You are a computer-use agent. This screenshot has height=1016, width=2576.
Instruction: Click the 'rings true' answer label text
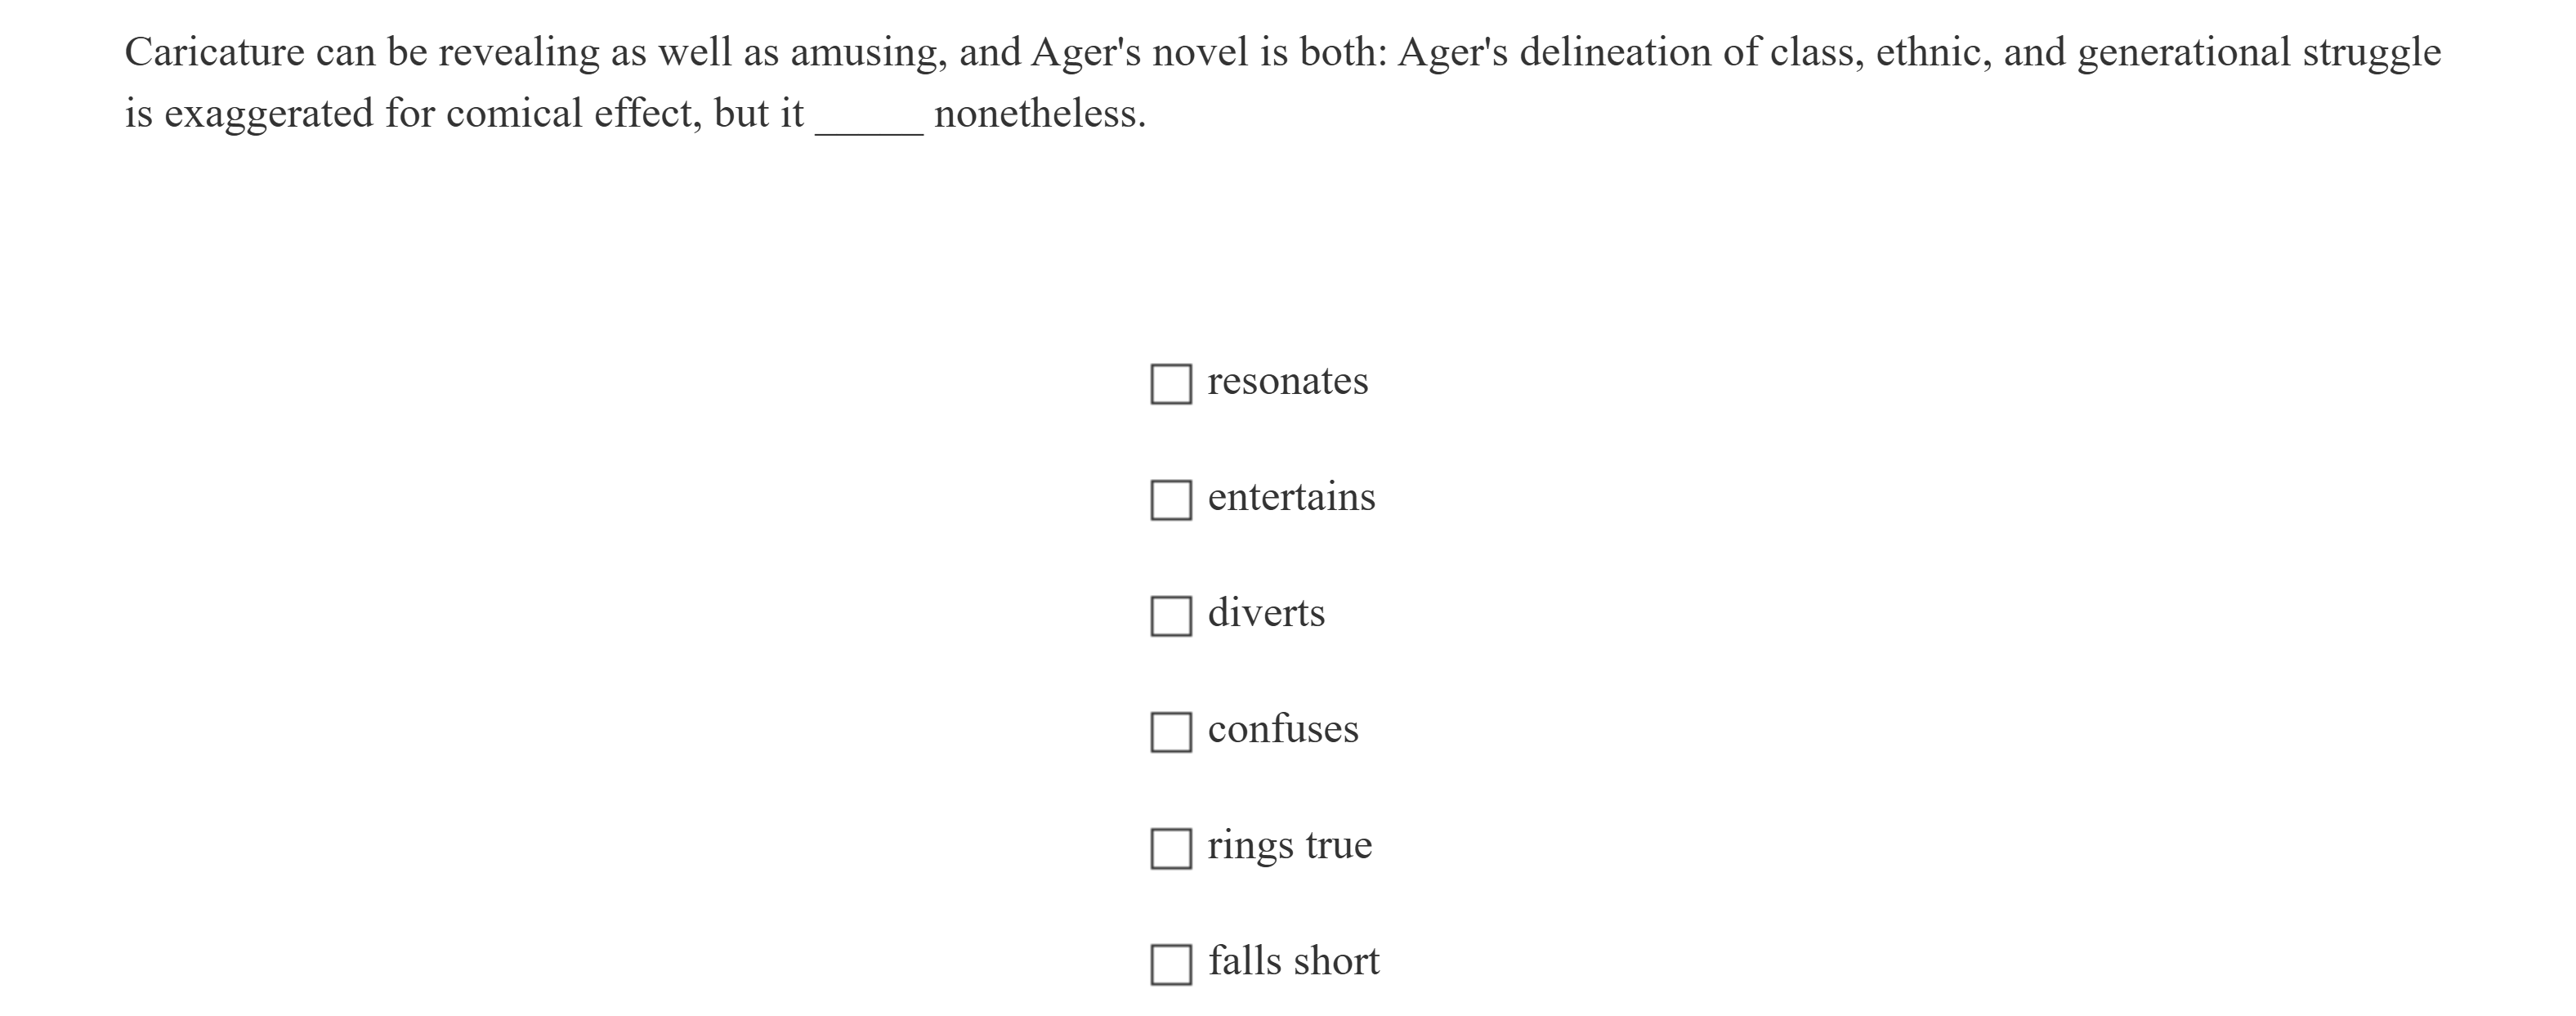(1289, 845)
